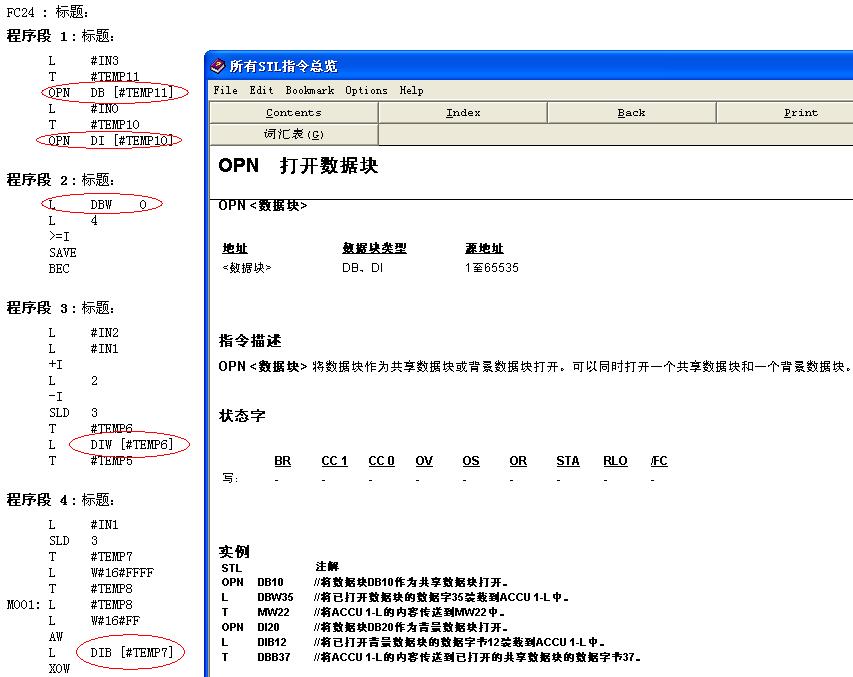Image resolution: width=853 pixels, height=677 pixels.
Task: Select the 'DIB [#TEMP7]' operand
Action: [132, 653]
